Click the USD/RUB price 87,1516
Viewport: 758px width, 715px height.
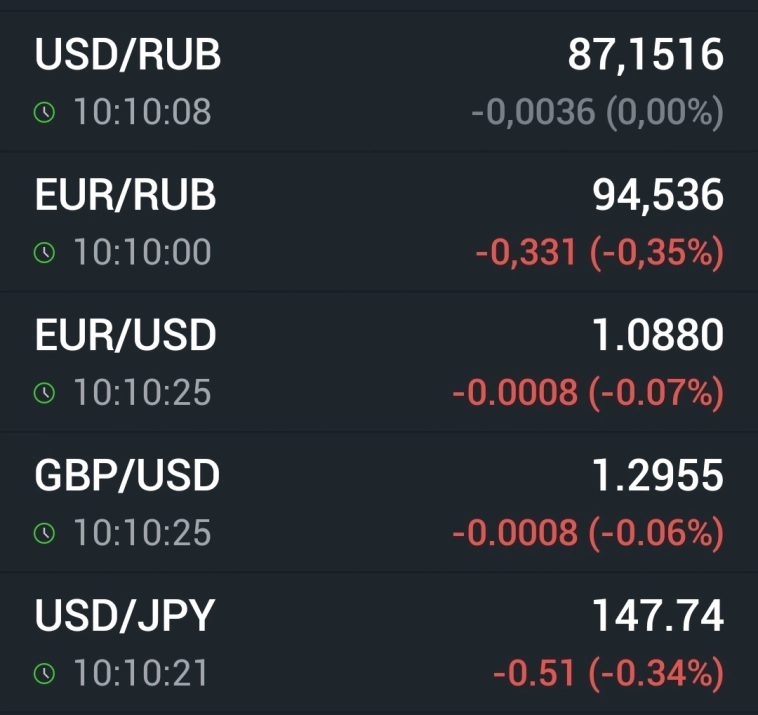[645, 55]
